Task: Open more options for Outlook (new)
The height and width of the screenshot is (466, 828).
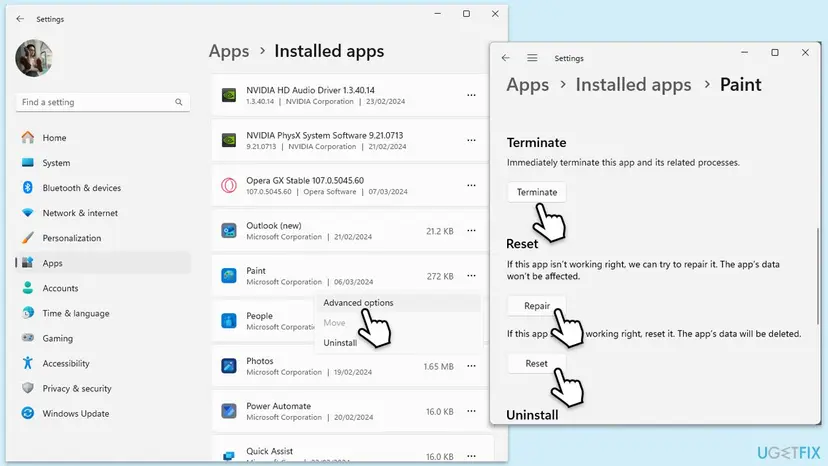Action: tap(471, 230)
